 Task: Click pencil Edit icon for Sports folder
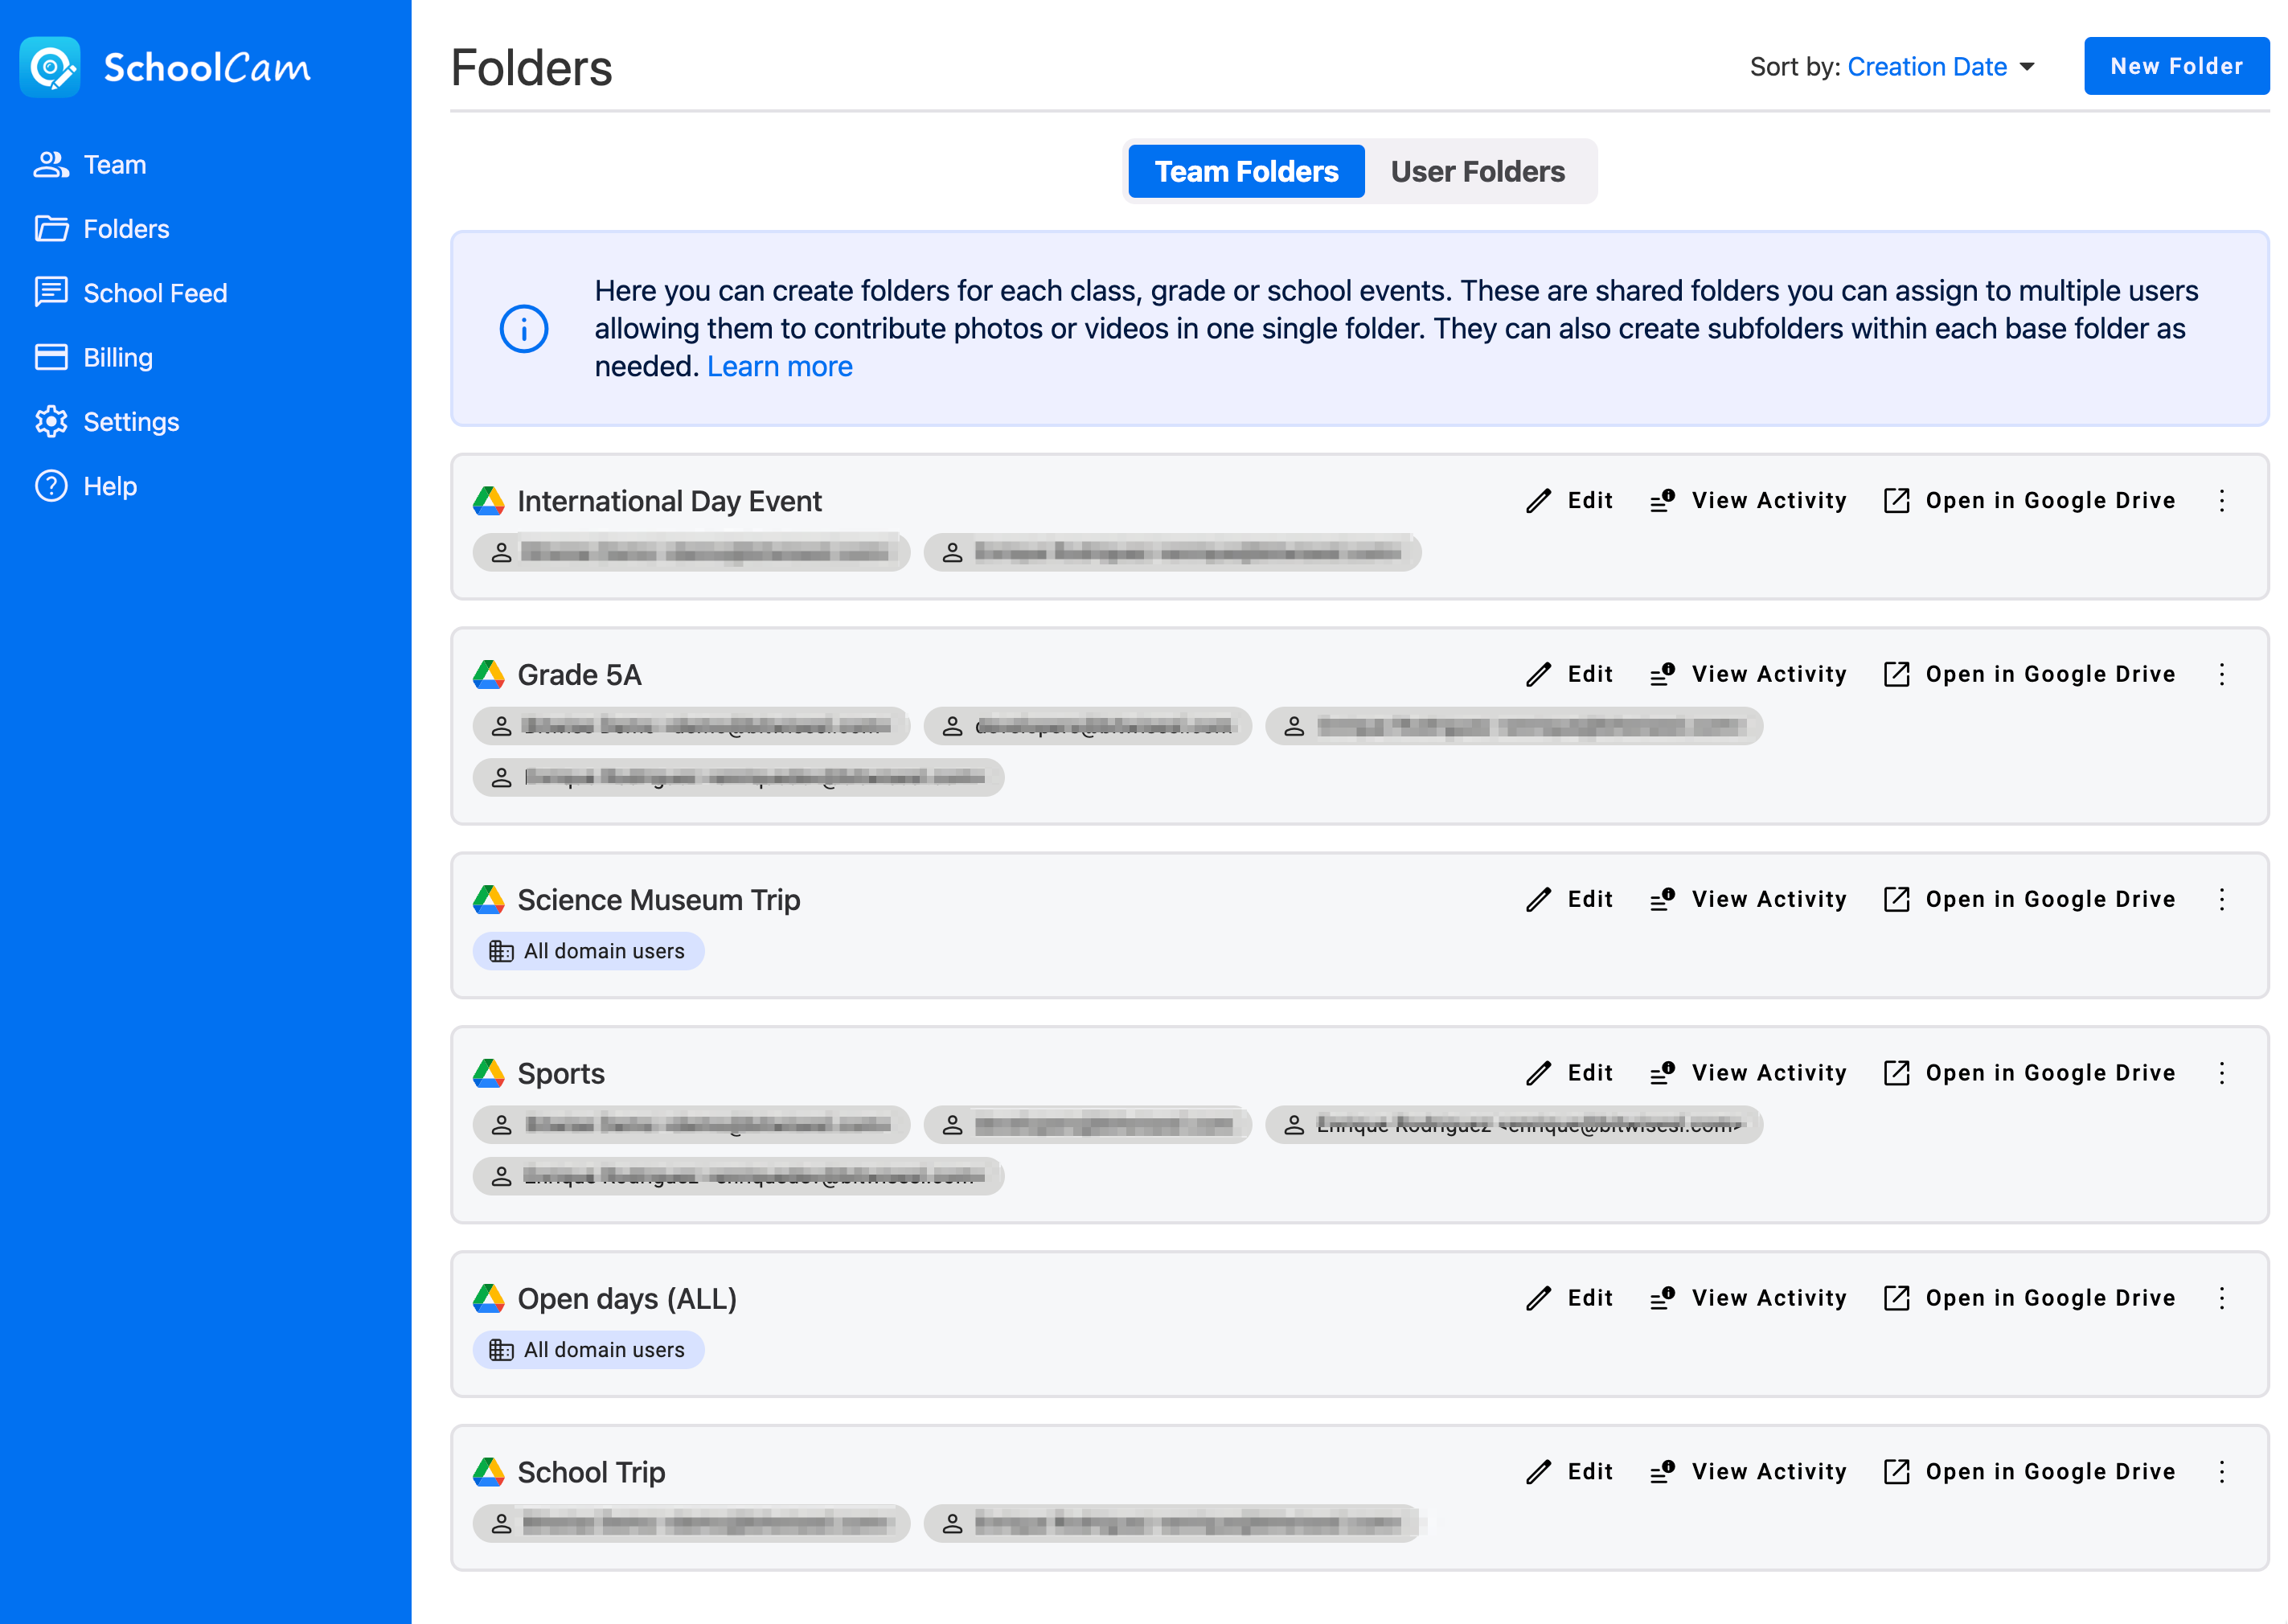click(1538, 1073)
